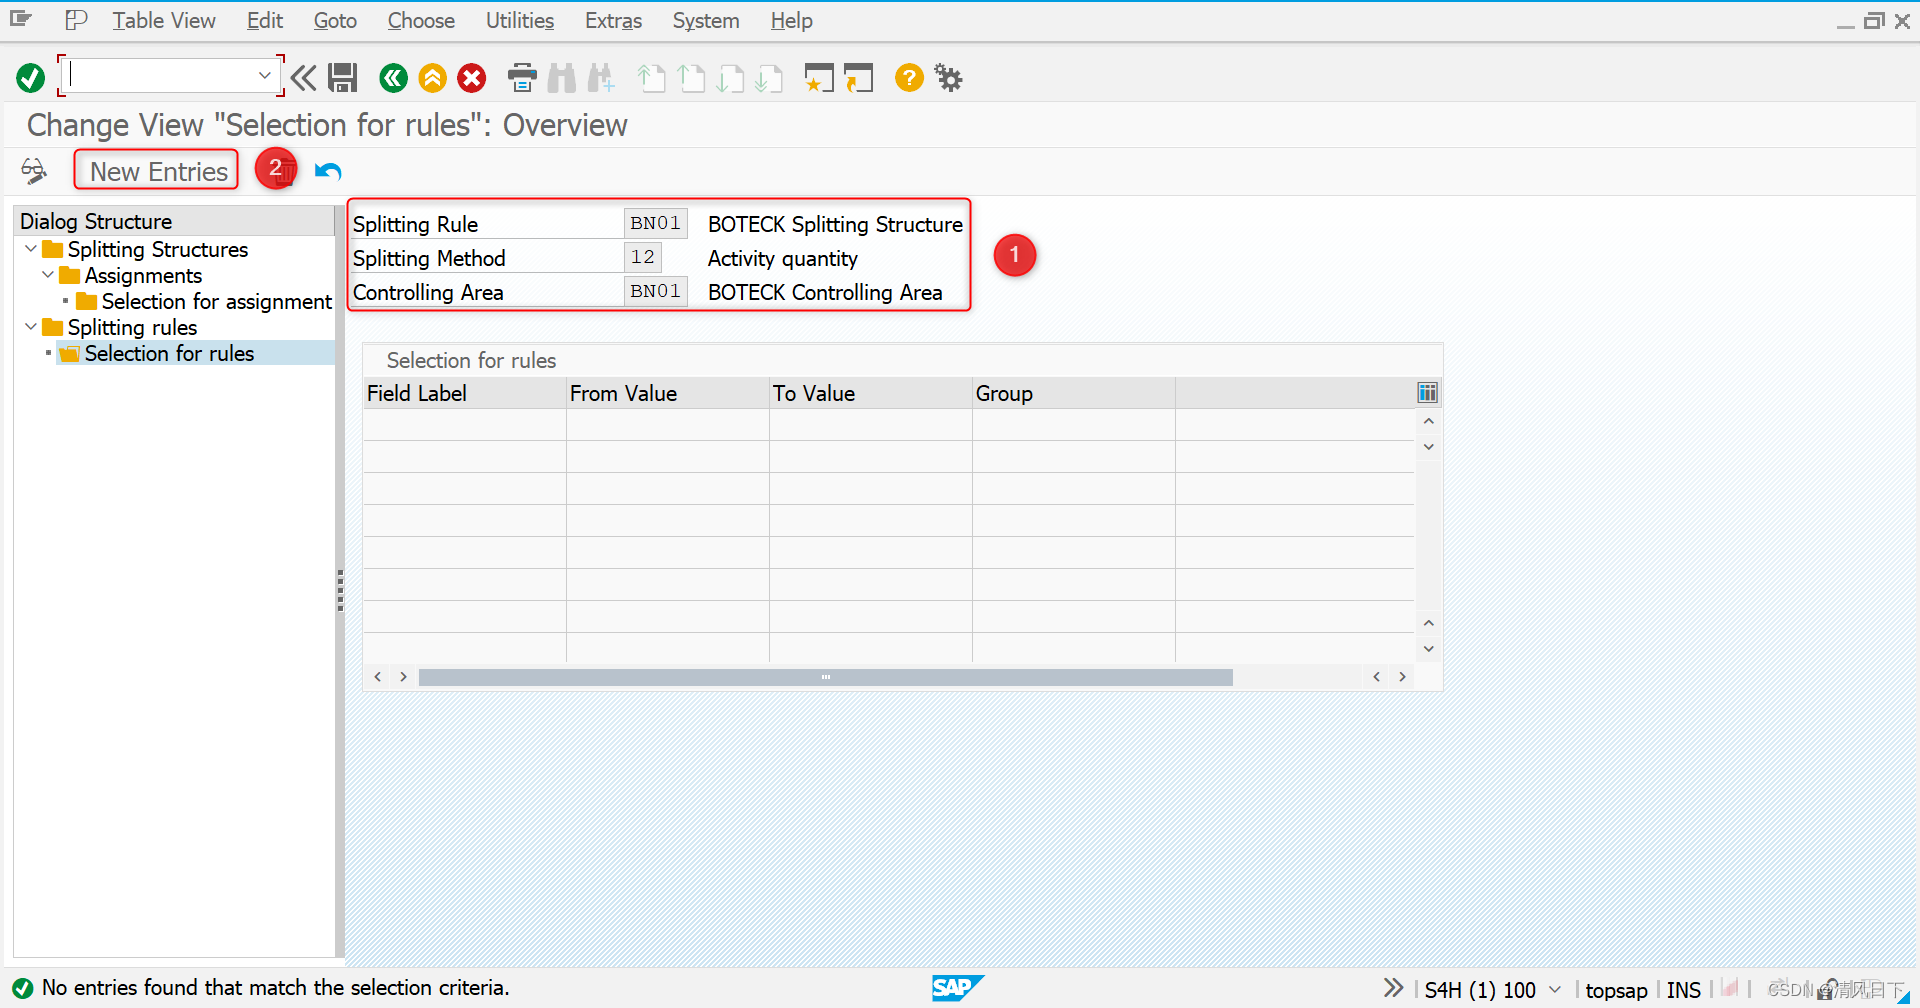The width and height of the screenshot is (1920, 1008).
Task: Click the Save floppy disk icon
Action: click(343, 78)
